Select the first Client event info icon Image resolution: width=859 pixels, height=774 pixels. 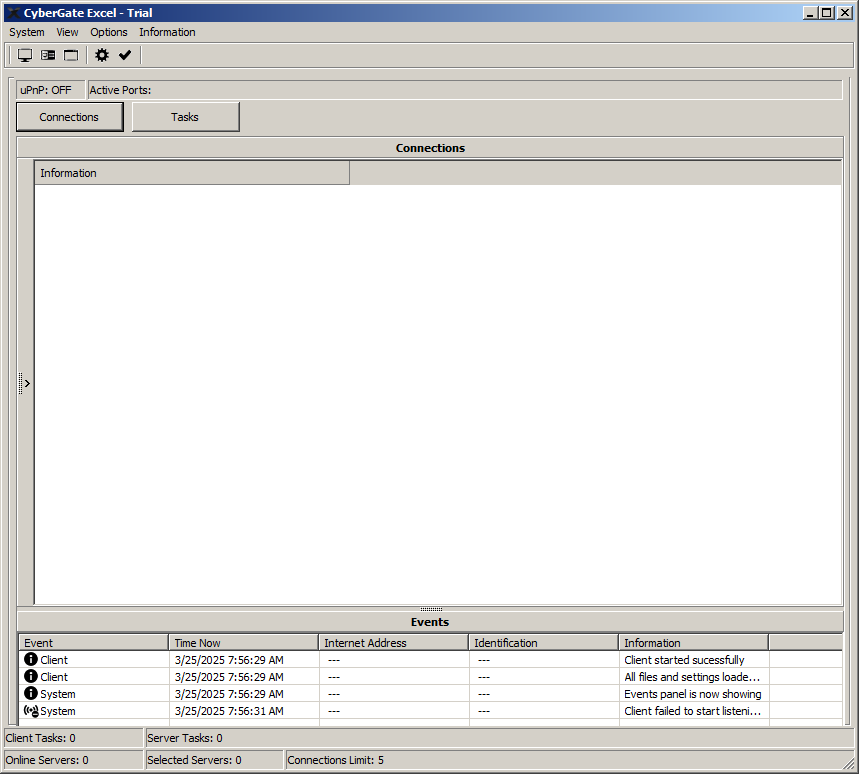pos(30,660)
